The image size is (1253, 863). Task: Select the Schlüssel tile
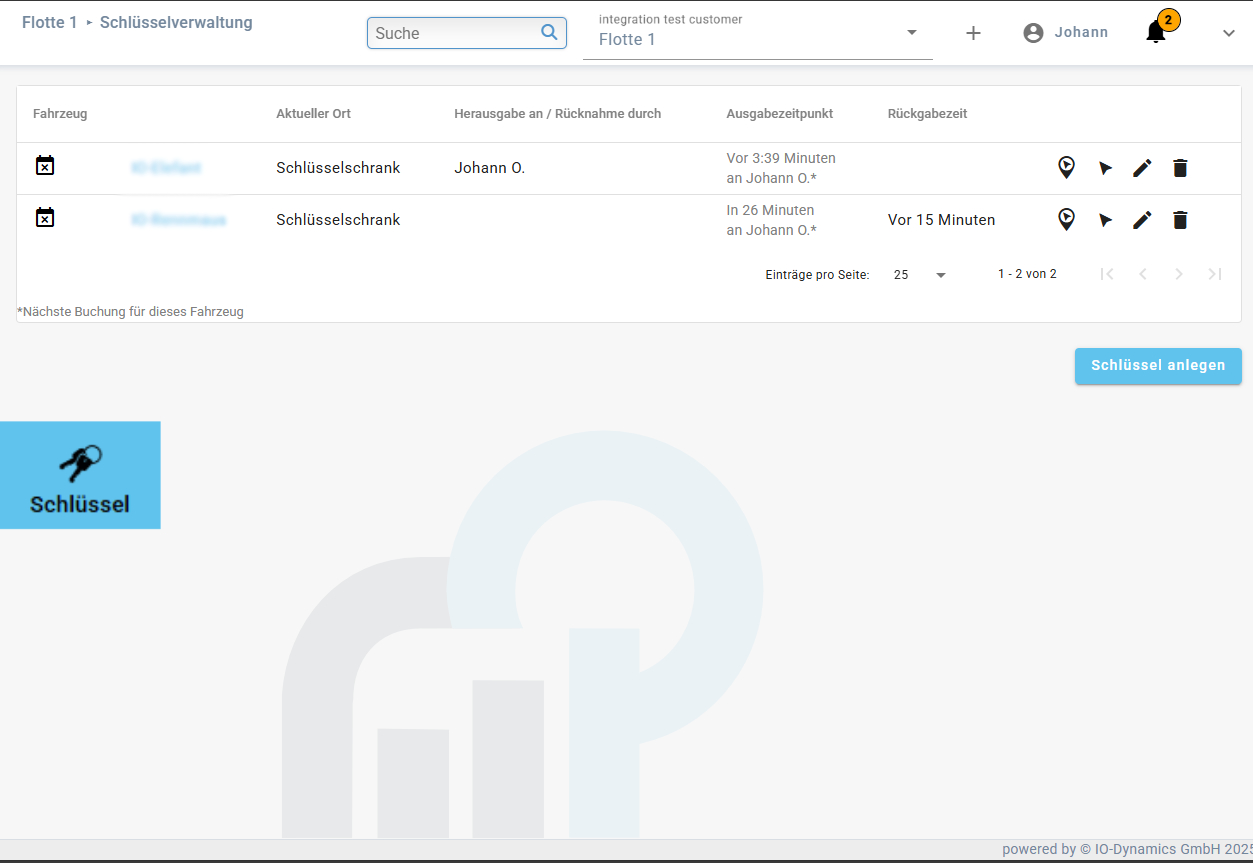point(80,475)
